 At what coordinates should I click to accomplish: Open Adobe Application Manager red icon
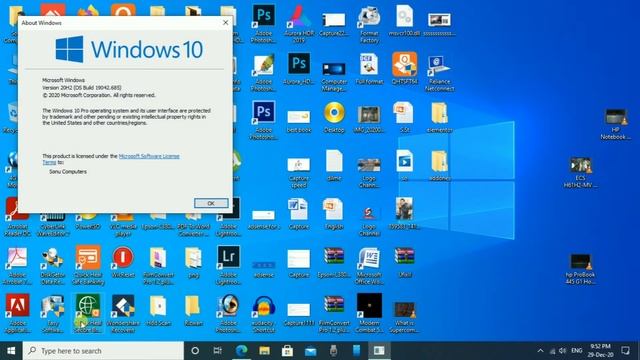[x=18, y=313]
